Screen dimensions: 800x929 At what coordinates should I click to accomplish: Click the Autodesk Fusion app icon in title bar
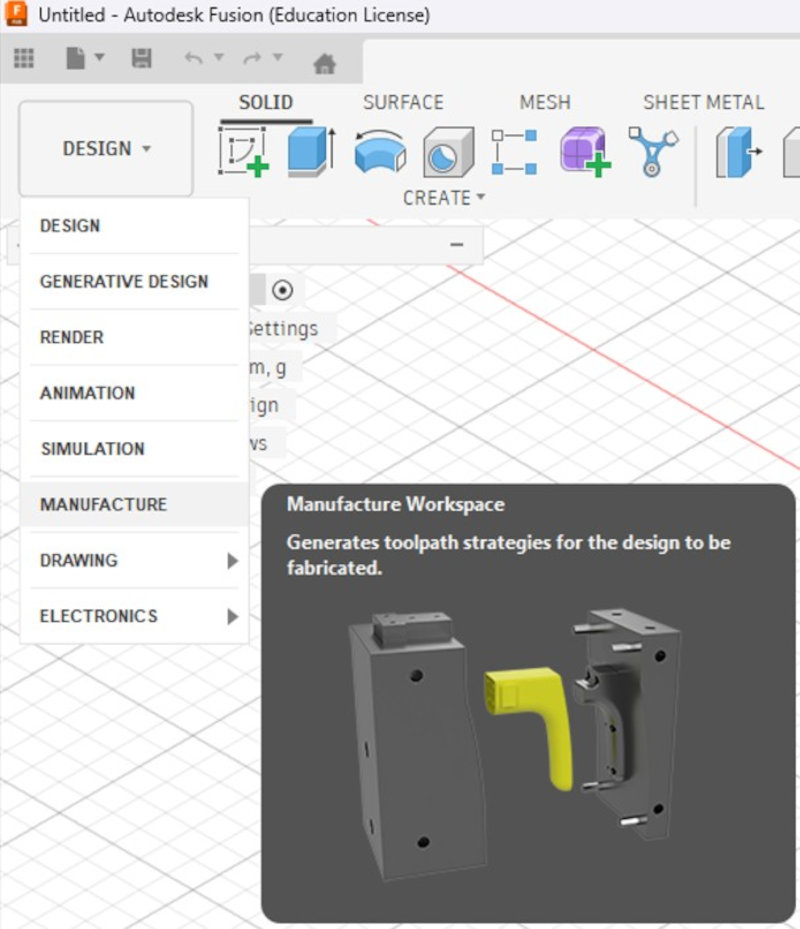(15, 13)
